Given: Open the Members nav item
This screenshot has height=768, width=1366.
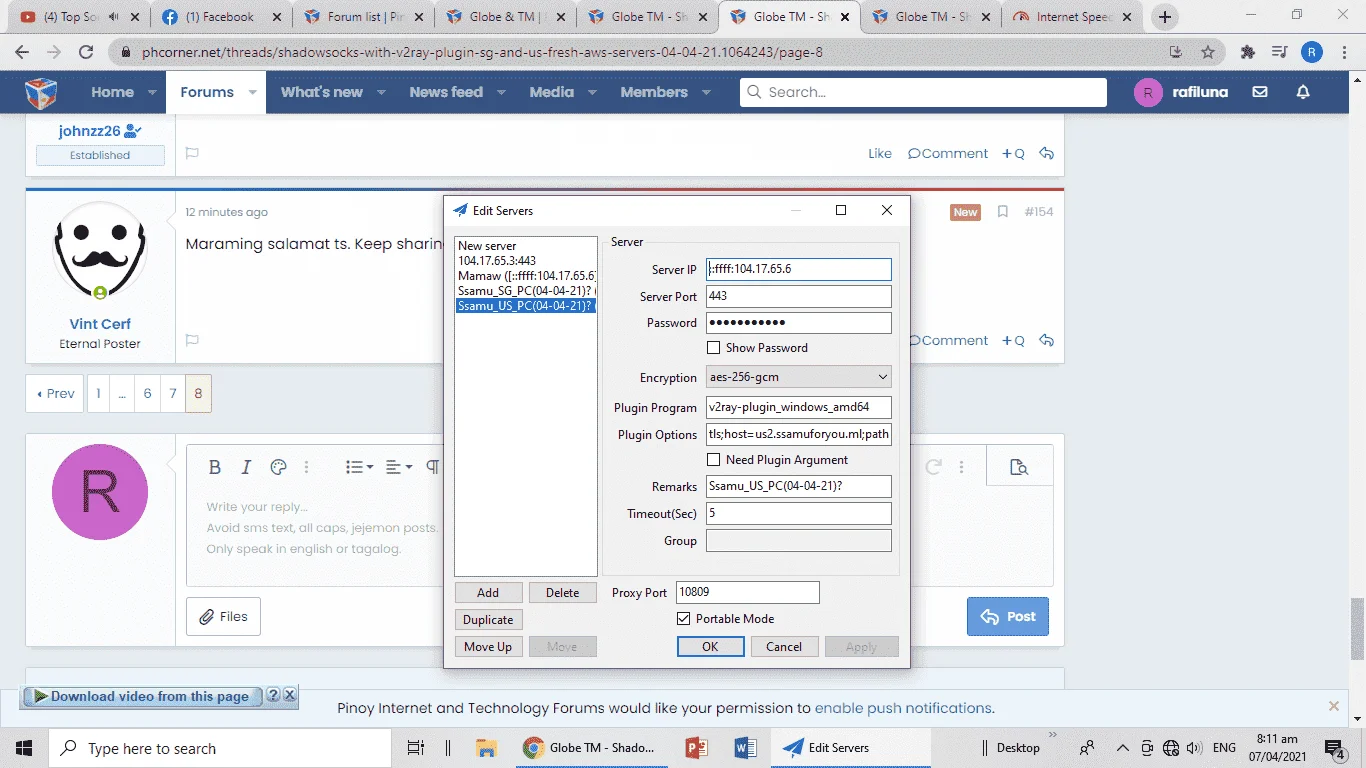Looking at the screenshot, I should pyautogui.click(x=654, y=92).
